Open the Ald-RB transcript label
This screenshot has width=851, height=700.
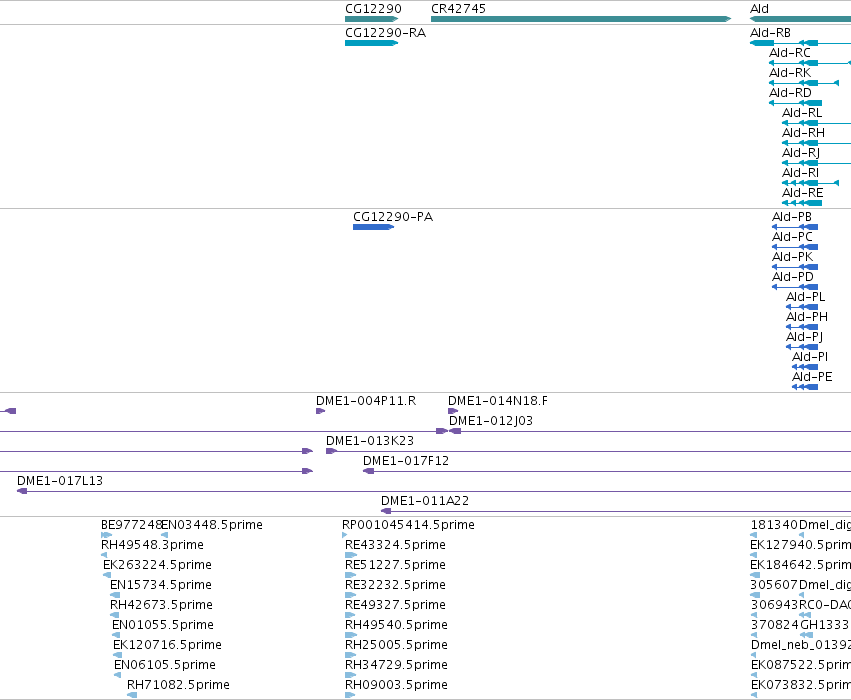coord(770,33)
